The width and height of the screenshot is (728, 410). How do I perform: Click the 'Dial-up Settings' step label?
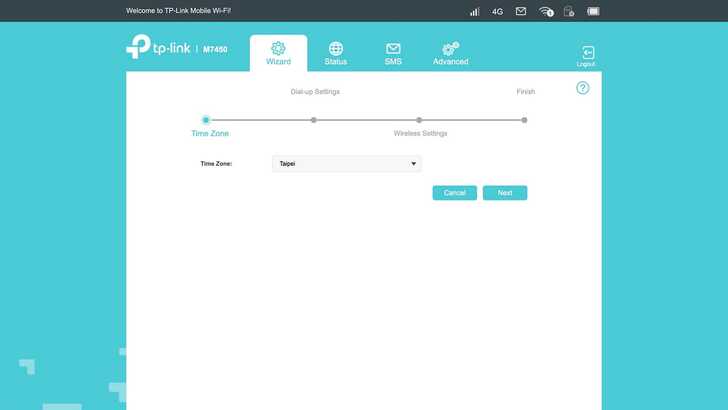coord(315,91)
